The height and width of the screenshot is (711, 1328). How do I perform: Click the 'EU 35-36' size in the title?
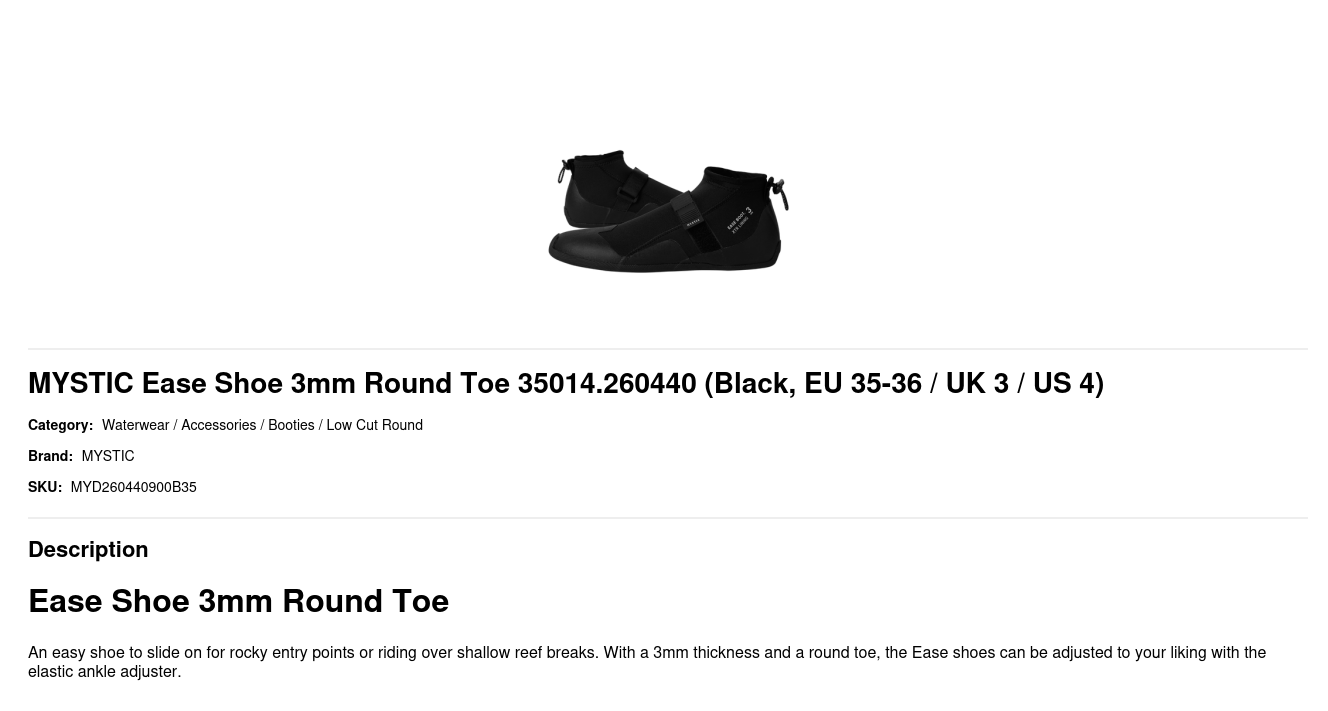pos(862,383)
